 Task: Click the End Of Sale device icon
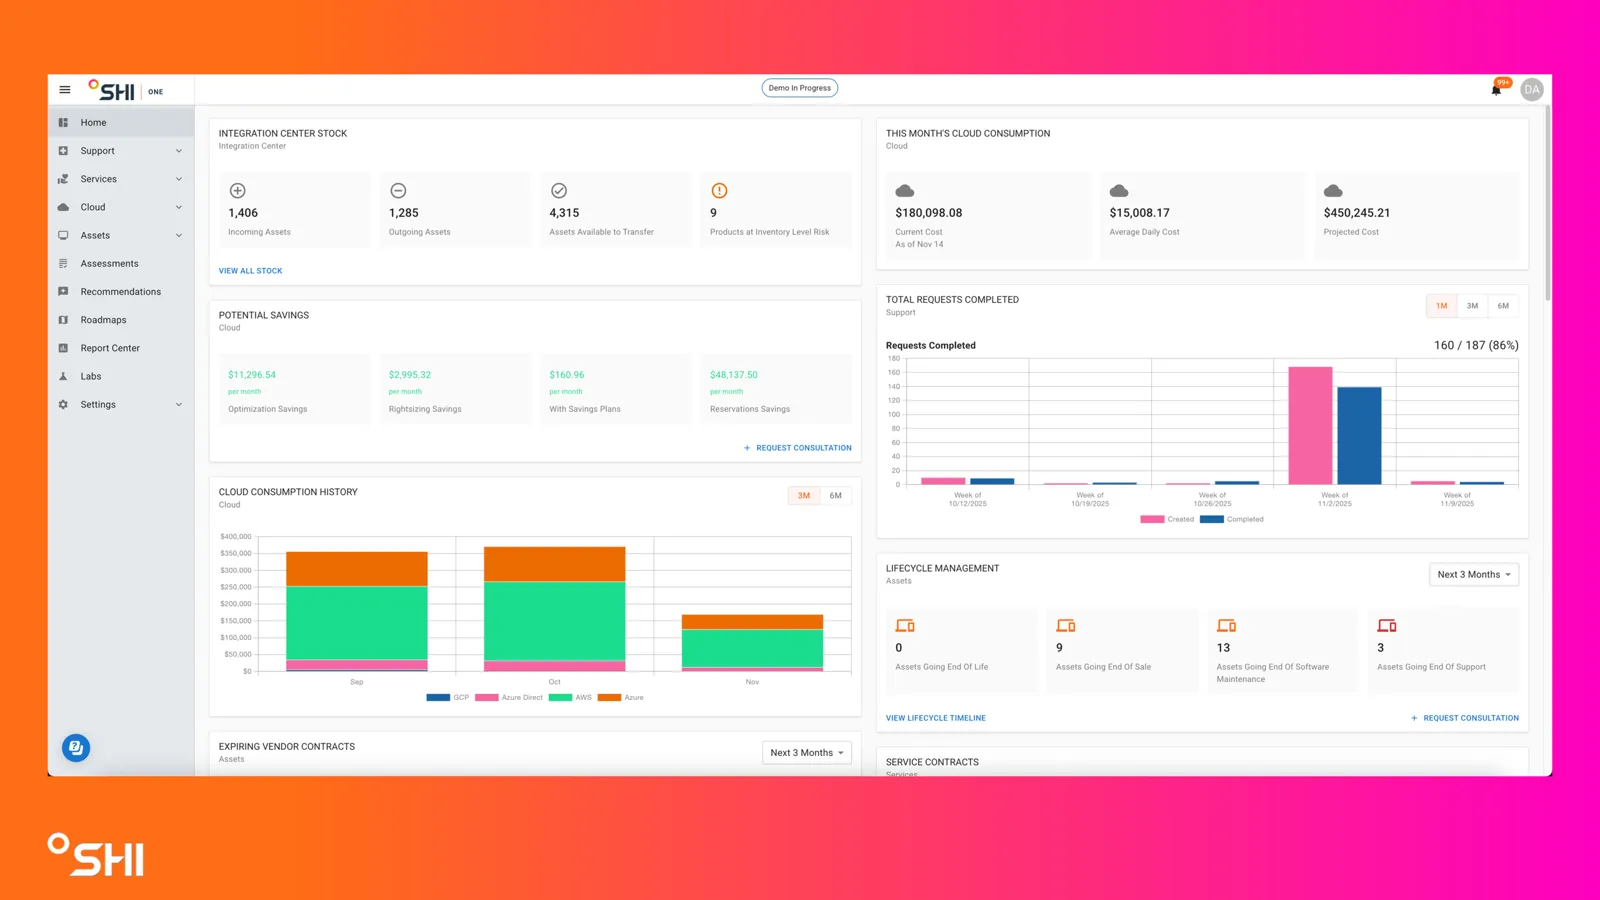pyautogui.click(x=1066, y=625)
